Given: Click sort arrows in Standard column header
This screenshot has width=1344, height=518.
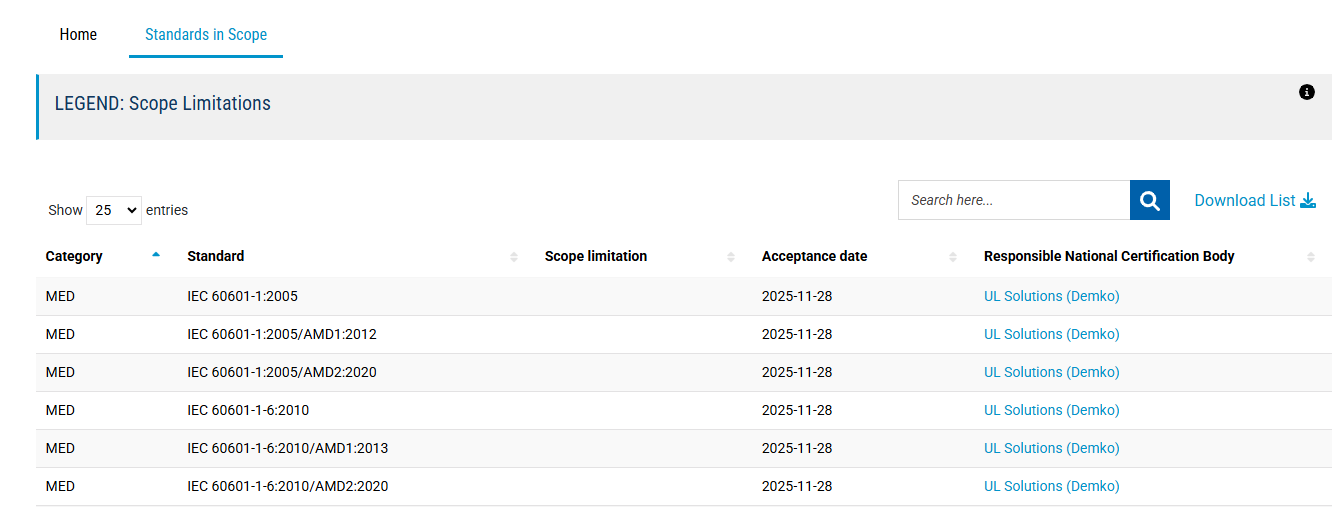Looking at the screenshot, I should point(514,257).
